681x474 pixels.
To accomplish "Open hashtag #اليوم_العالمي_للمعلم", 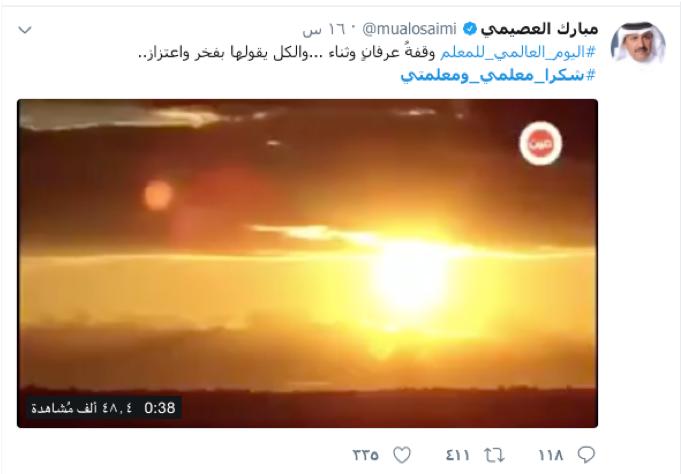I will 518,53.
